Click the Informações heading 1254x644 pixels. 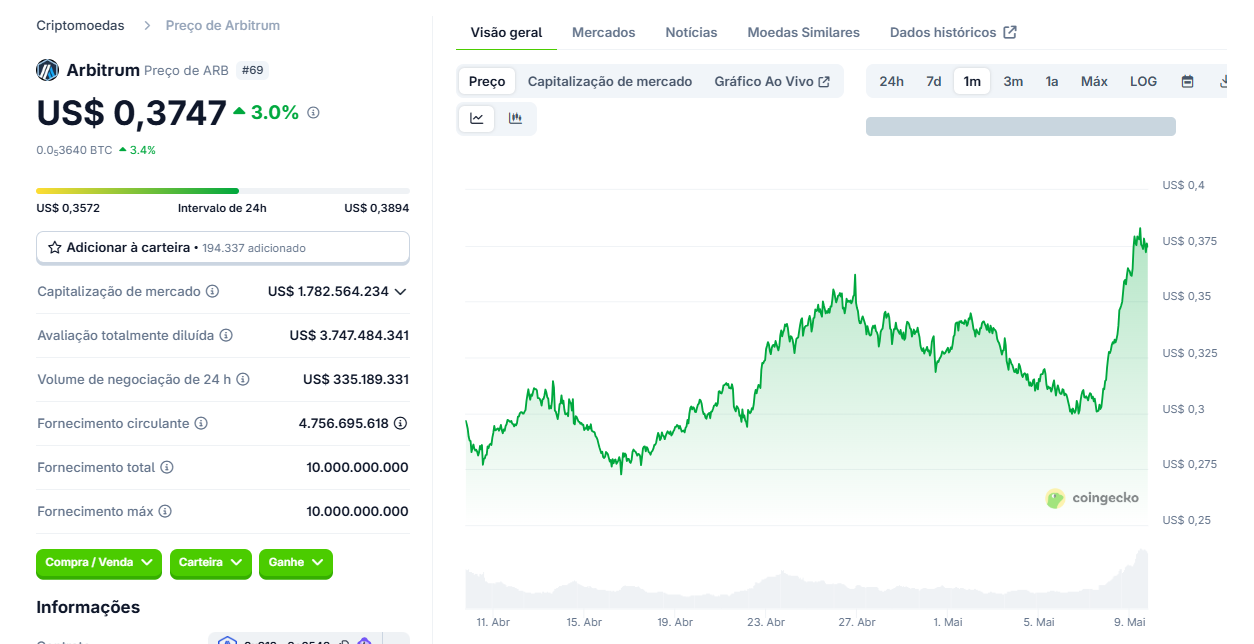88,607
